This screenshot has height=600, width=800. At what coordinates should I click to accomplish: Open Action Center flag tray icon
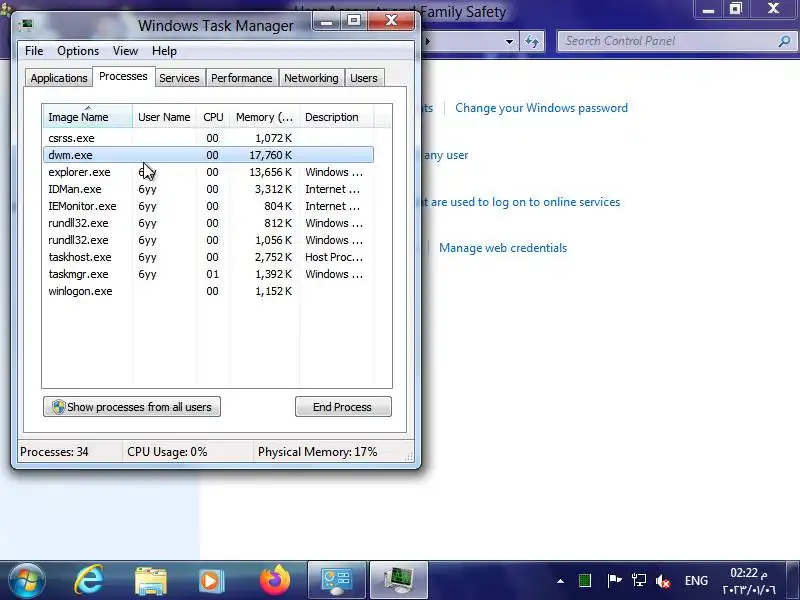[614, 580]
